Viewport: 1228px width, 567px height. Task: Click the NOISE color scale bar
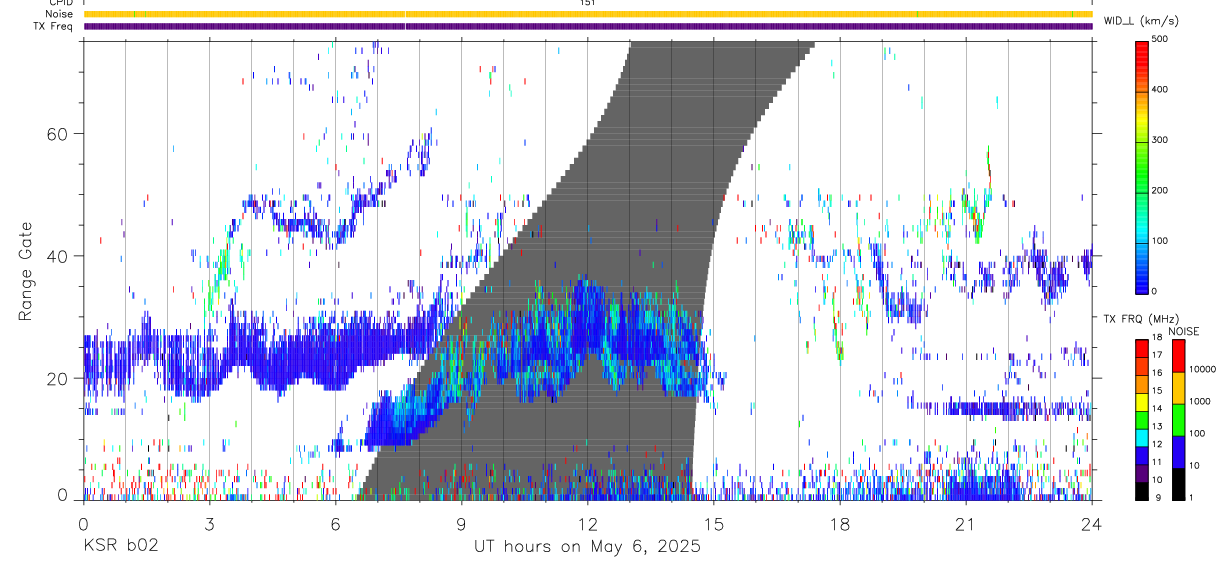pos(1178,420)
